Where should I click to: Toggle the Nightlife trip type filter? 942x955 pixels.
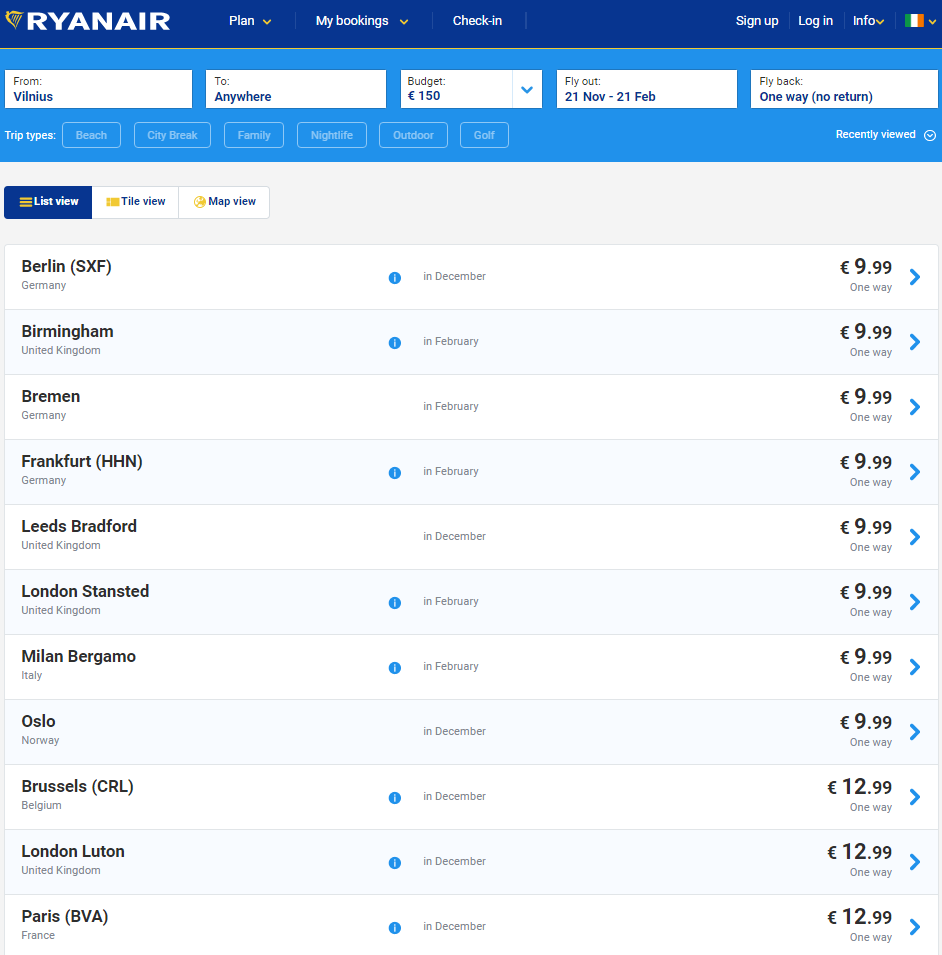[x=332, y=135]
